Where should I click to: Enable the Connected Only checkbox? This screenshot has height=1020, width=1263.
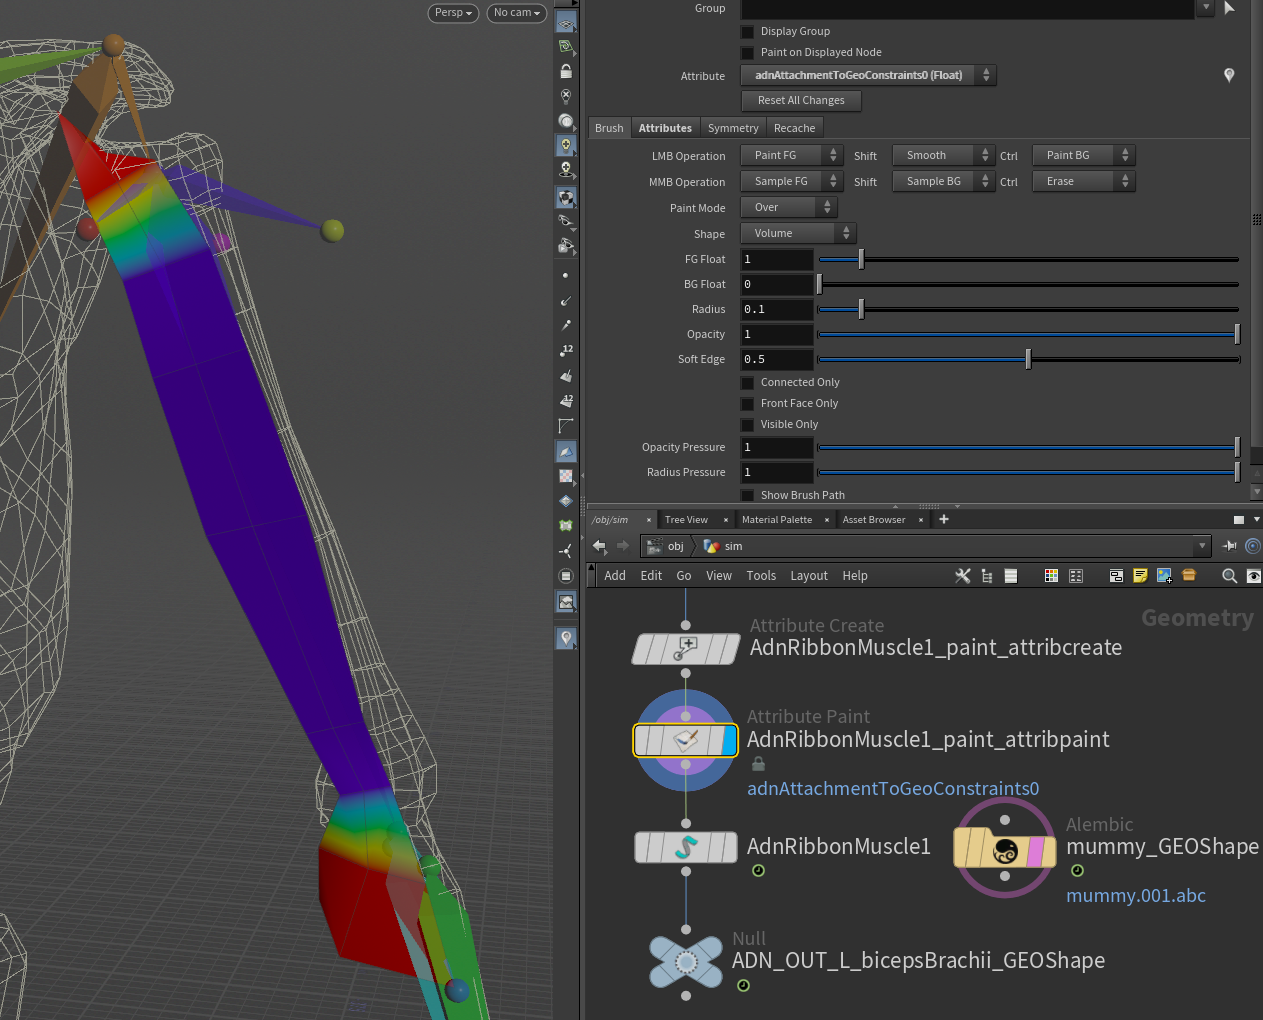[x=747, y=382]
